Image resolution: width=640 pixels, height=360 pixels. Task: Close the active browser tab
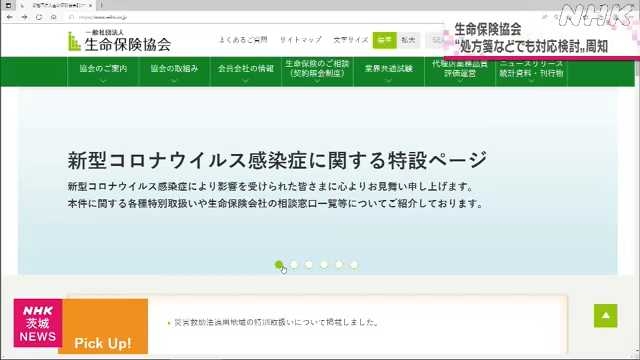tap(90, 5)
